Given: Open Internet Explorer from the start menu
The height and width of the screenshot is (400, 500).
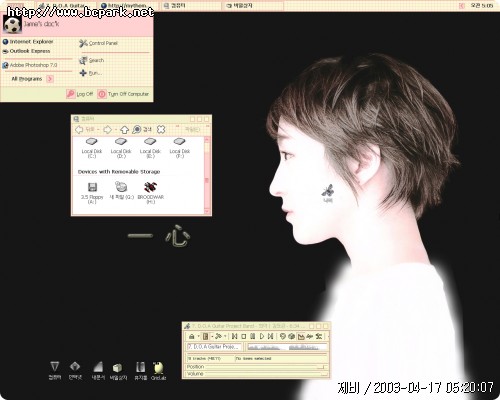Looking at the screenshot, I should point(28,42).
